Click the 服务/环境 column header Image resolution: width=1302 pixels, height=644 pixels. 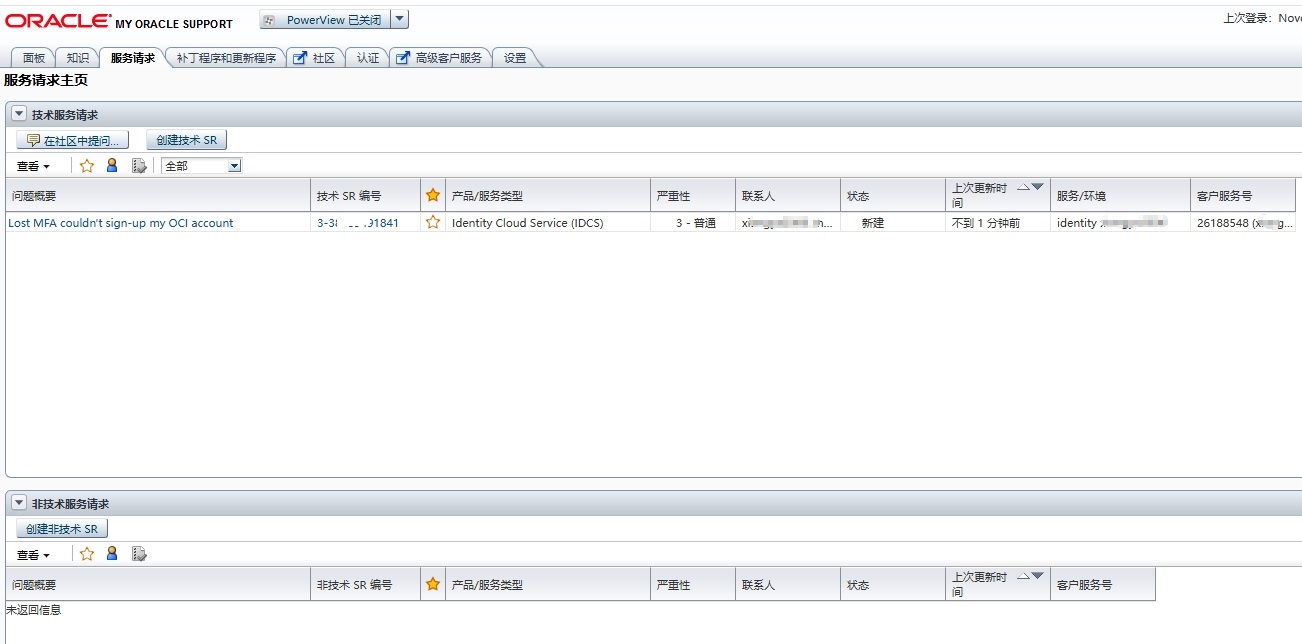point(1120,195)
